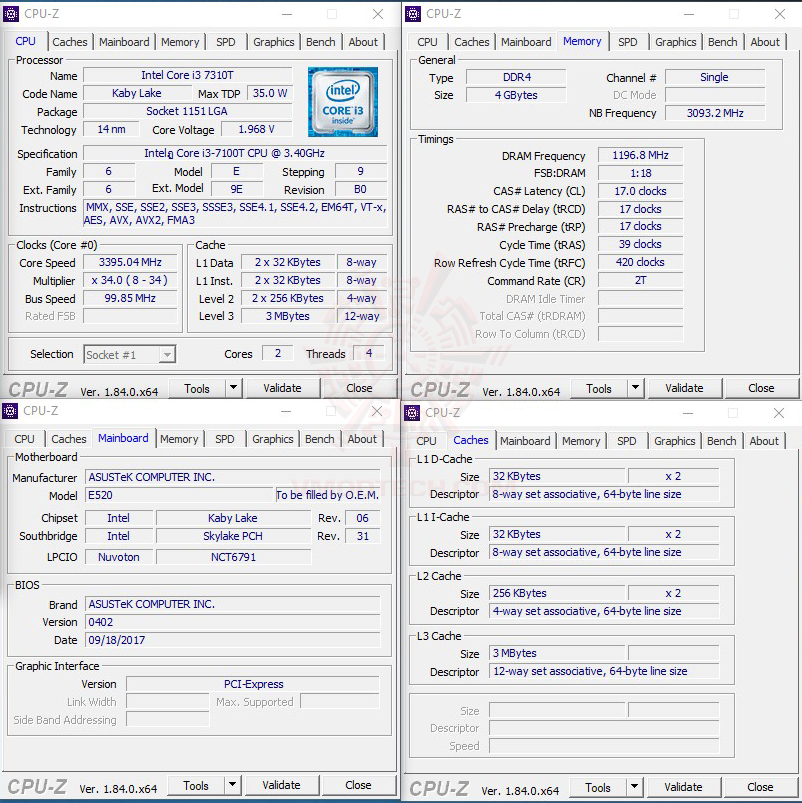Image resolution: width=802 pixels, height=803 pixels.
Task: Click Close button in Mainboard window
Action: pyautogui.click(x=358, y=785)
